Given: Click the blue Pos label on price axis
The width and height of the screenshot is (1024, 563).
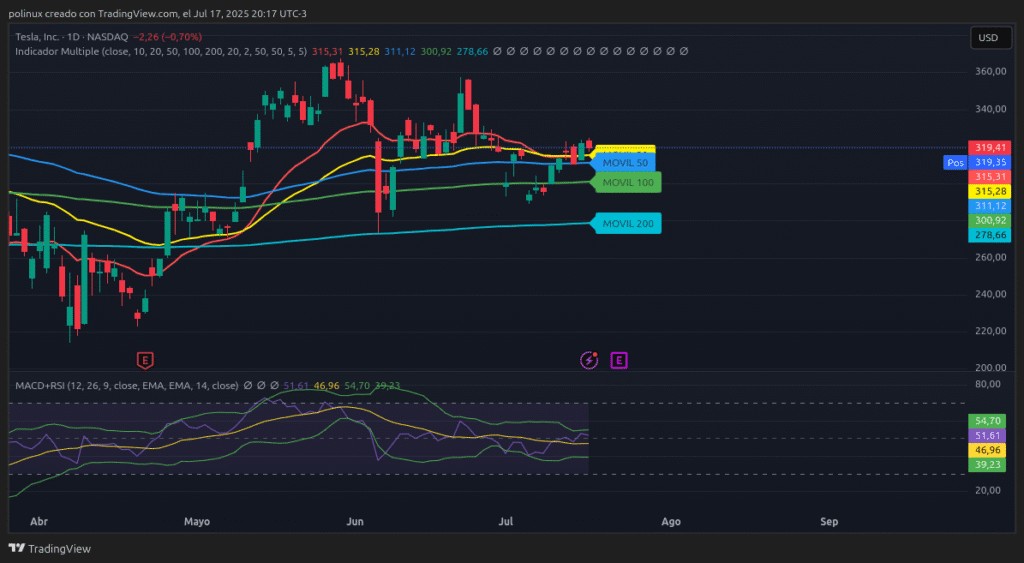Looking at the screenshot, I should (955, 162).
